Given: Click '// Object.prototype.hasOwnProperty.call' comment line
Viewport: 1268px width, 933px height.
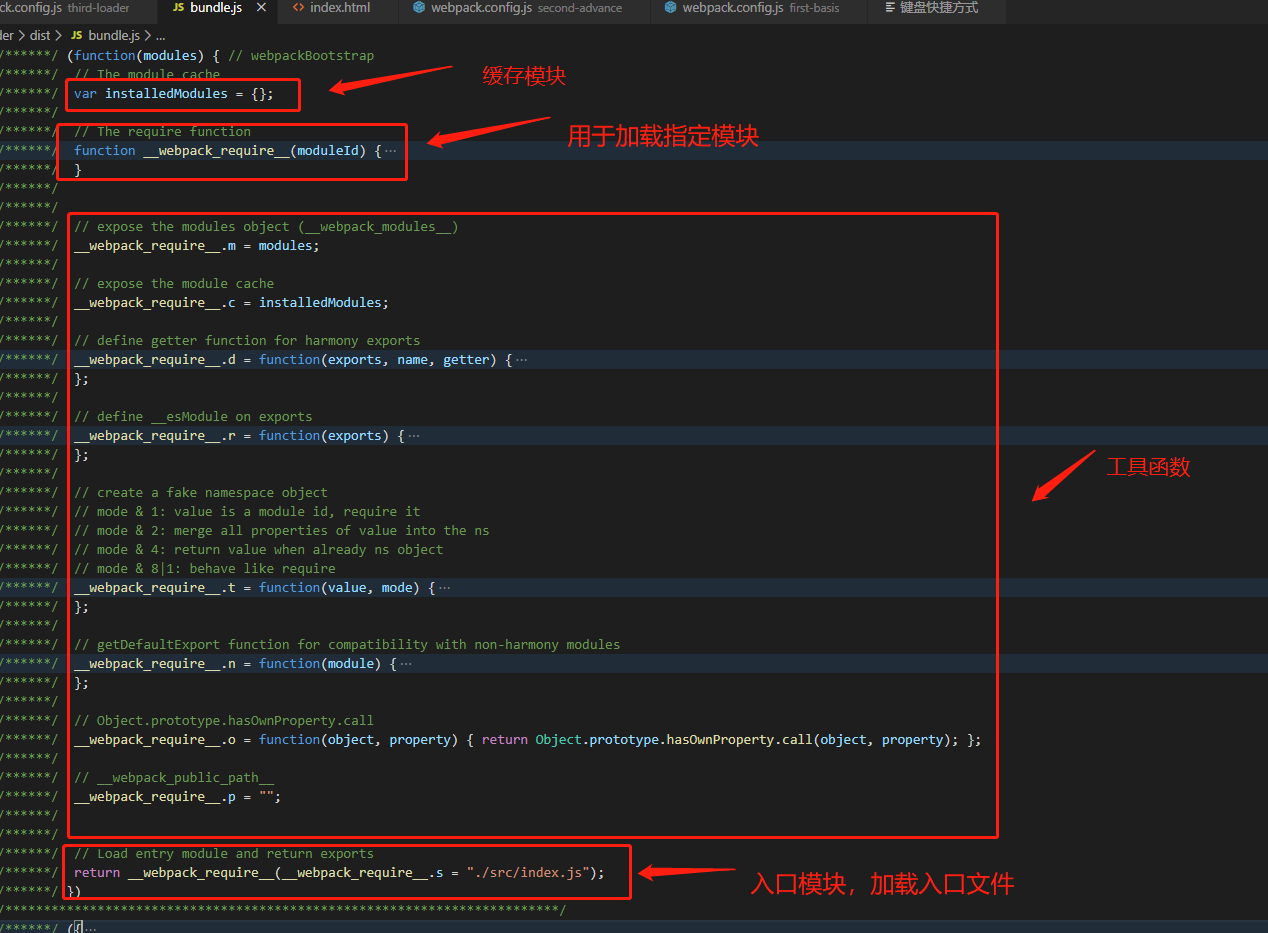Looking at the screenshot, I should (x=224, y=720).
